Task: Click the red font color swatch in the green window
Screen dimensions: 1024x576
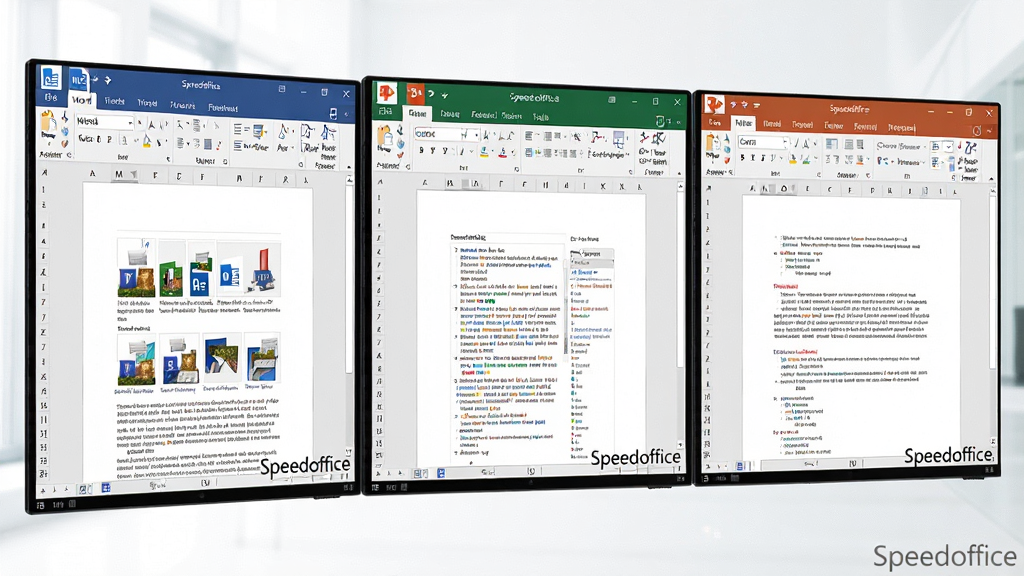Action: 502,153
